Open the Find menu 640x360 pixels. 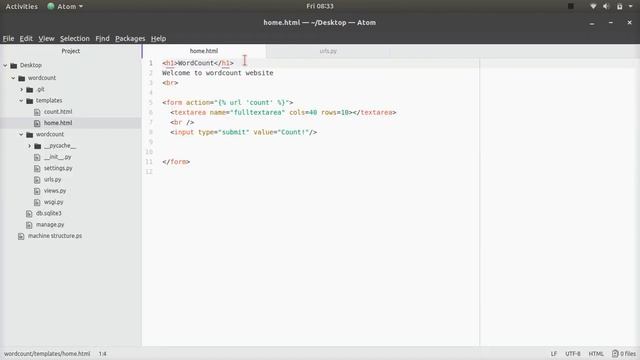pyautogui.click(x=102, y=38)
